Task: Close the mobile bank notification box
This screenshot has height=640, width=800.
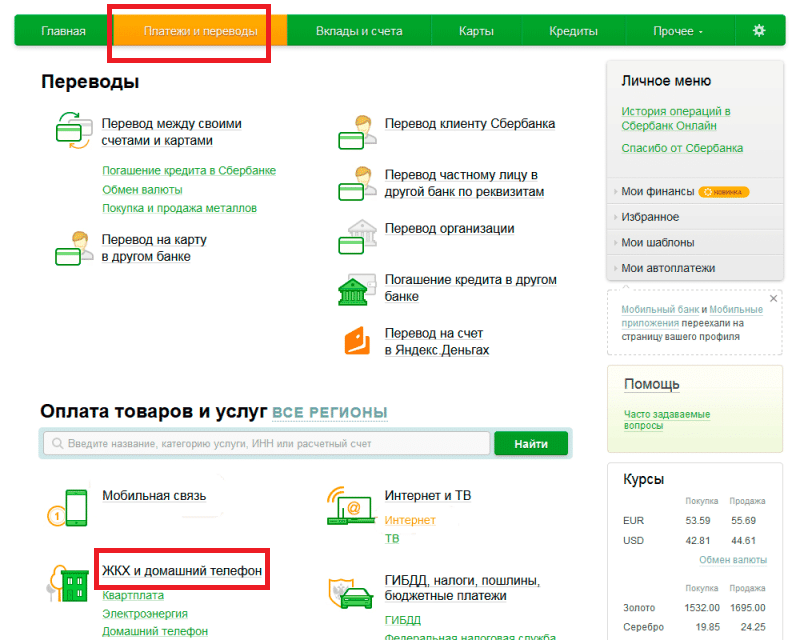Action: [x=773, y=299]
